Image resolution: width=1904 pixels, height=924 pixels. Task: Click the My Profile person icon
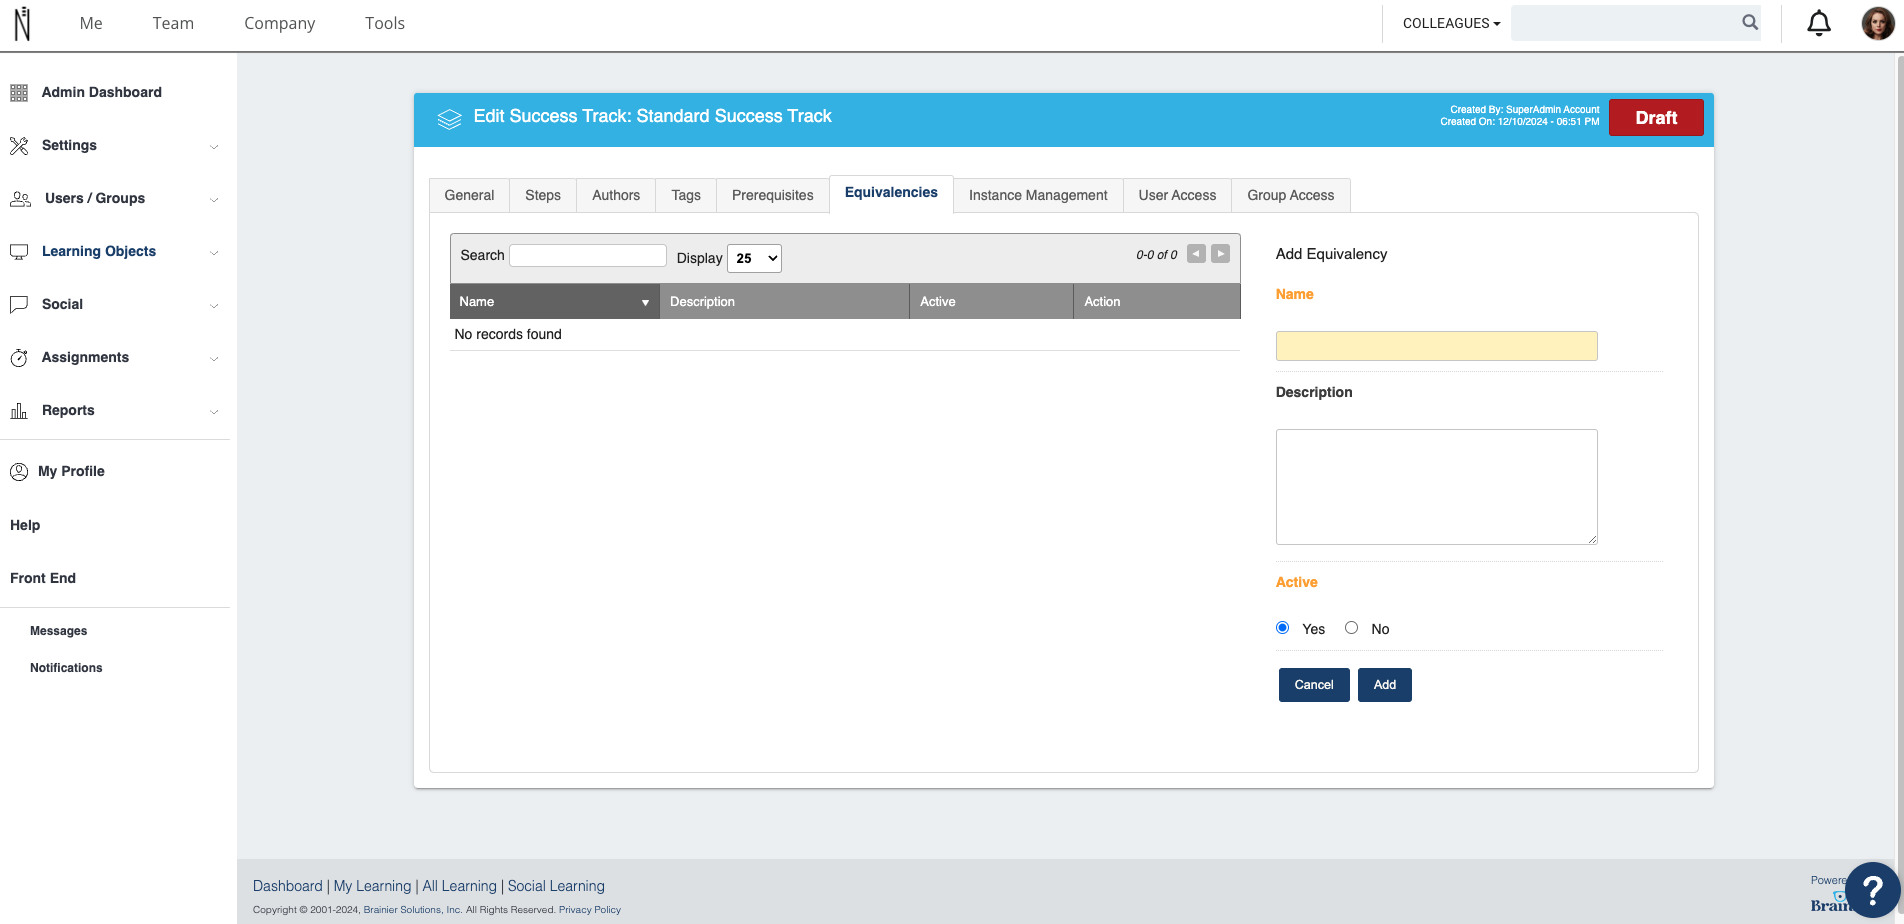(19, 472)
